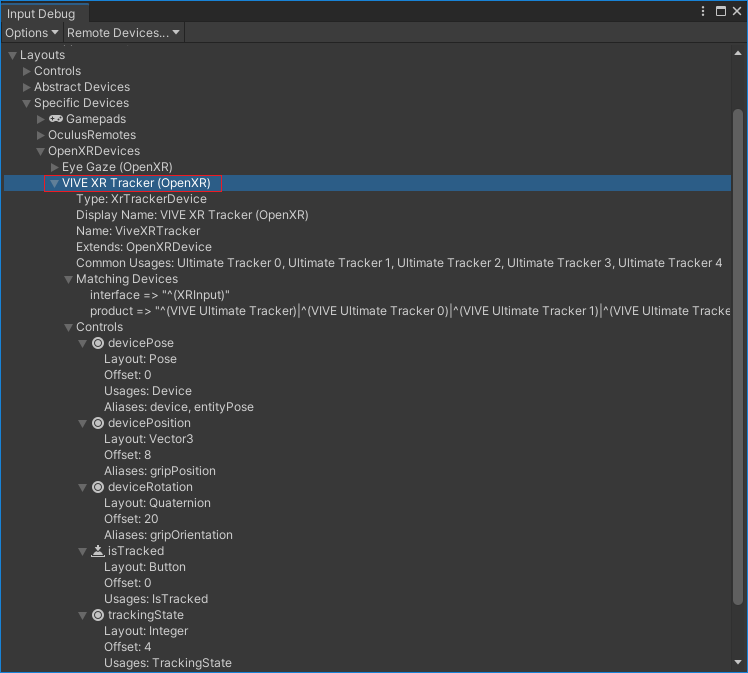
Task: Click the devicePosition control icon
Action: click(98, 423)
